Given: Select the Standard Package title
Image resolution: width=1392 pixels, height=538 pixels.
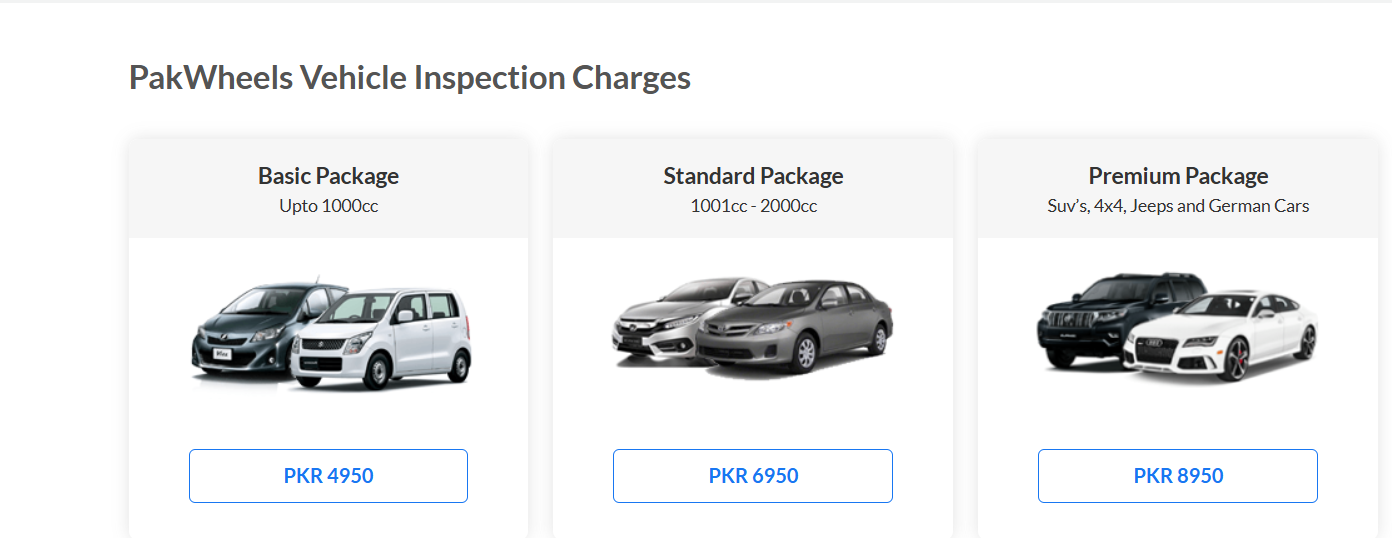Looking at the screenshot, I should [753, 176].
